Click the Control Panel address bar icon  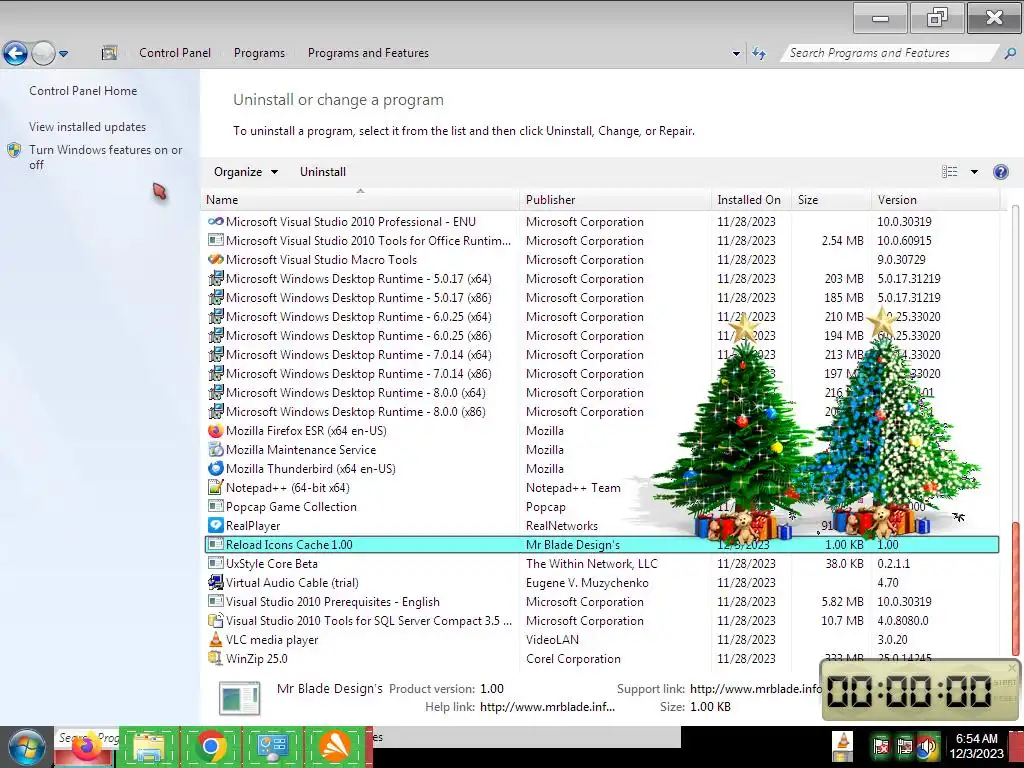click(x=109, y=53)
